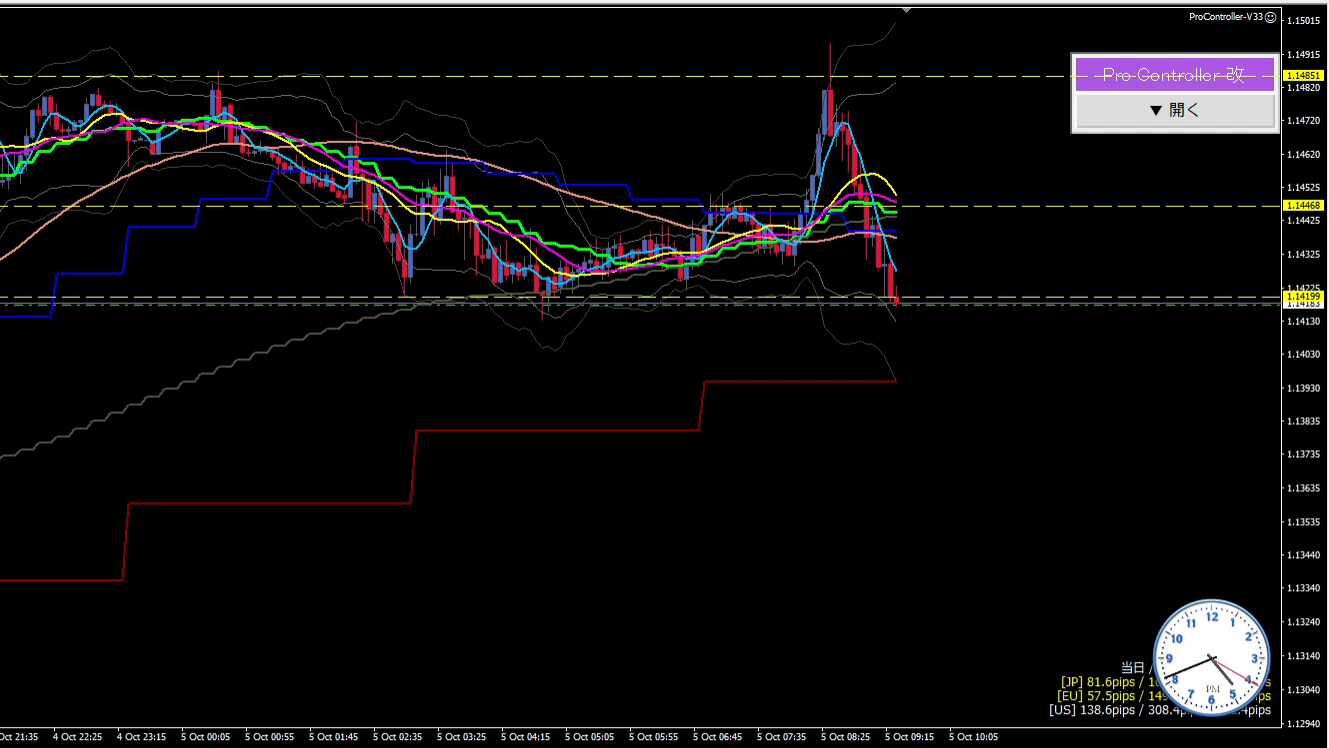Click the chart shift triangle marker at top

906,9
